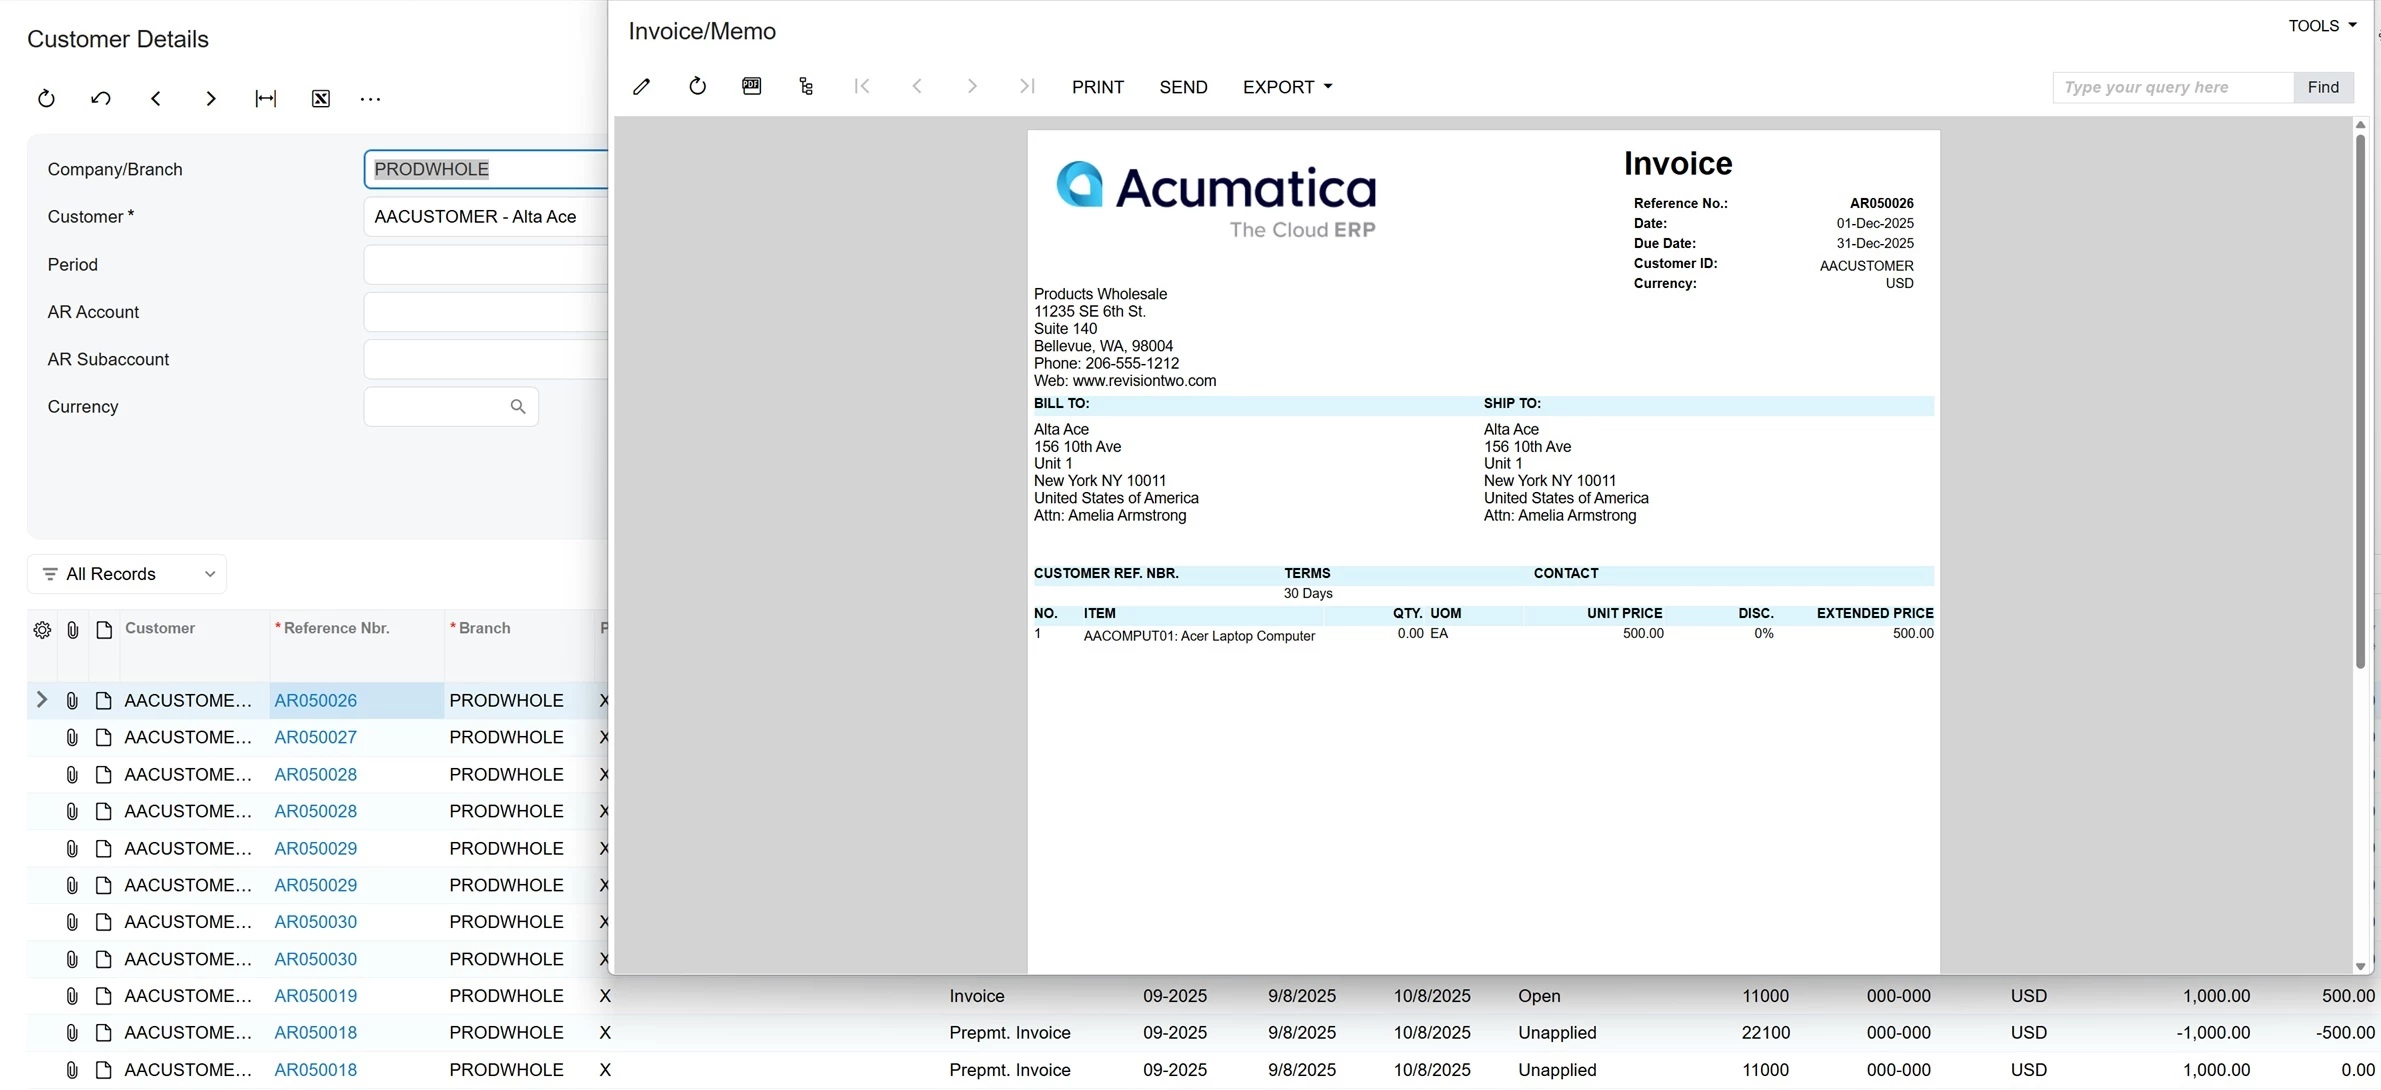Viewport: 2381px width, 1090px height.
Task: Click the report vertical scrollbar
Action: [2360, 400]
